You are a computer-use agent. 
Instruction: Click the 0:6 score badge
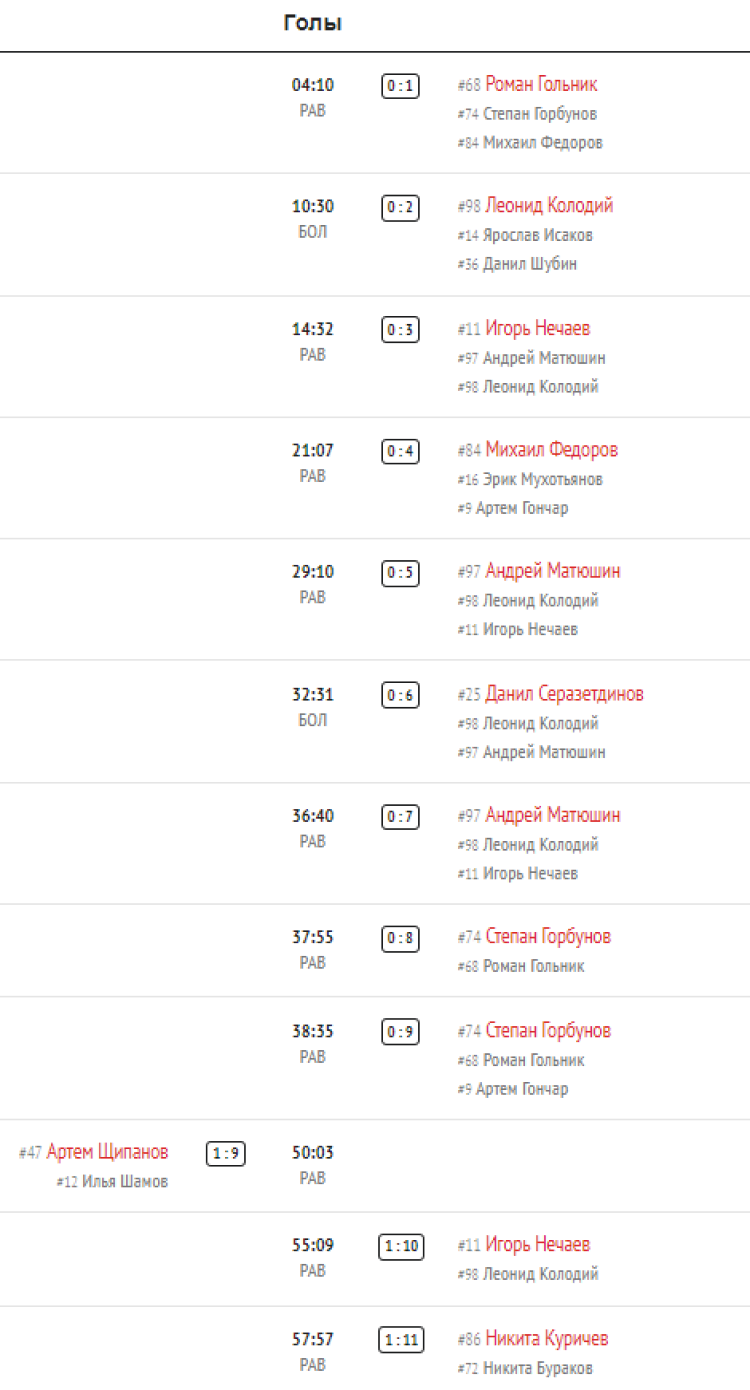[400, 696]
